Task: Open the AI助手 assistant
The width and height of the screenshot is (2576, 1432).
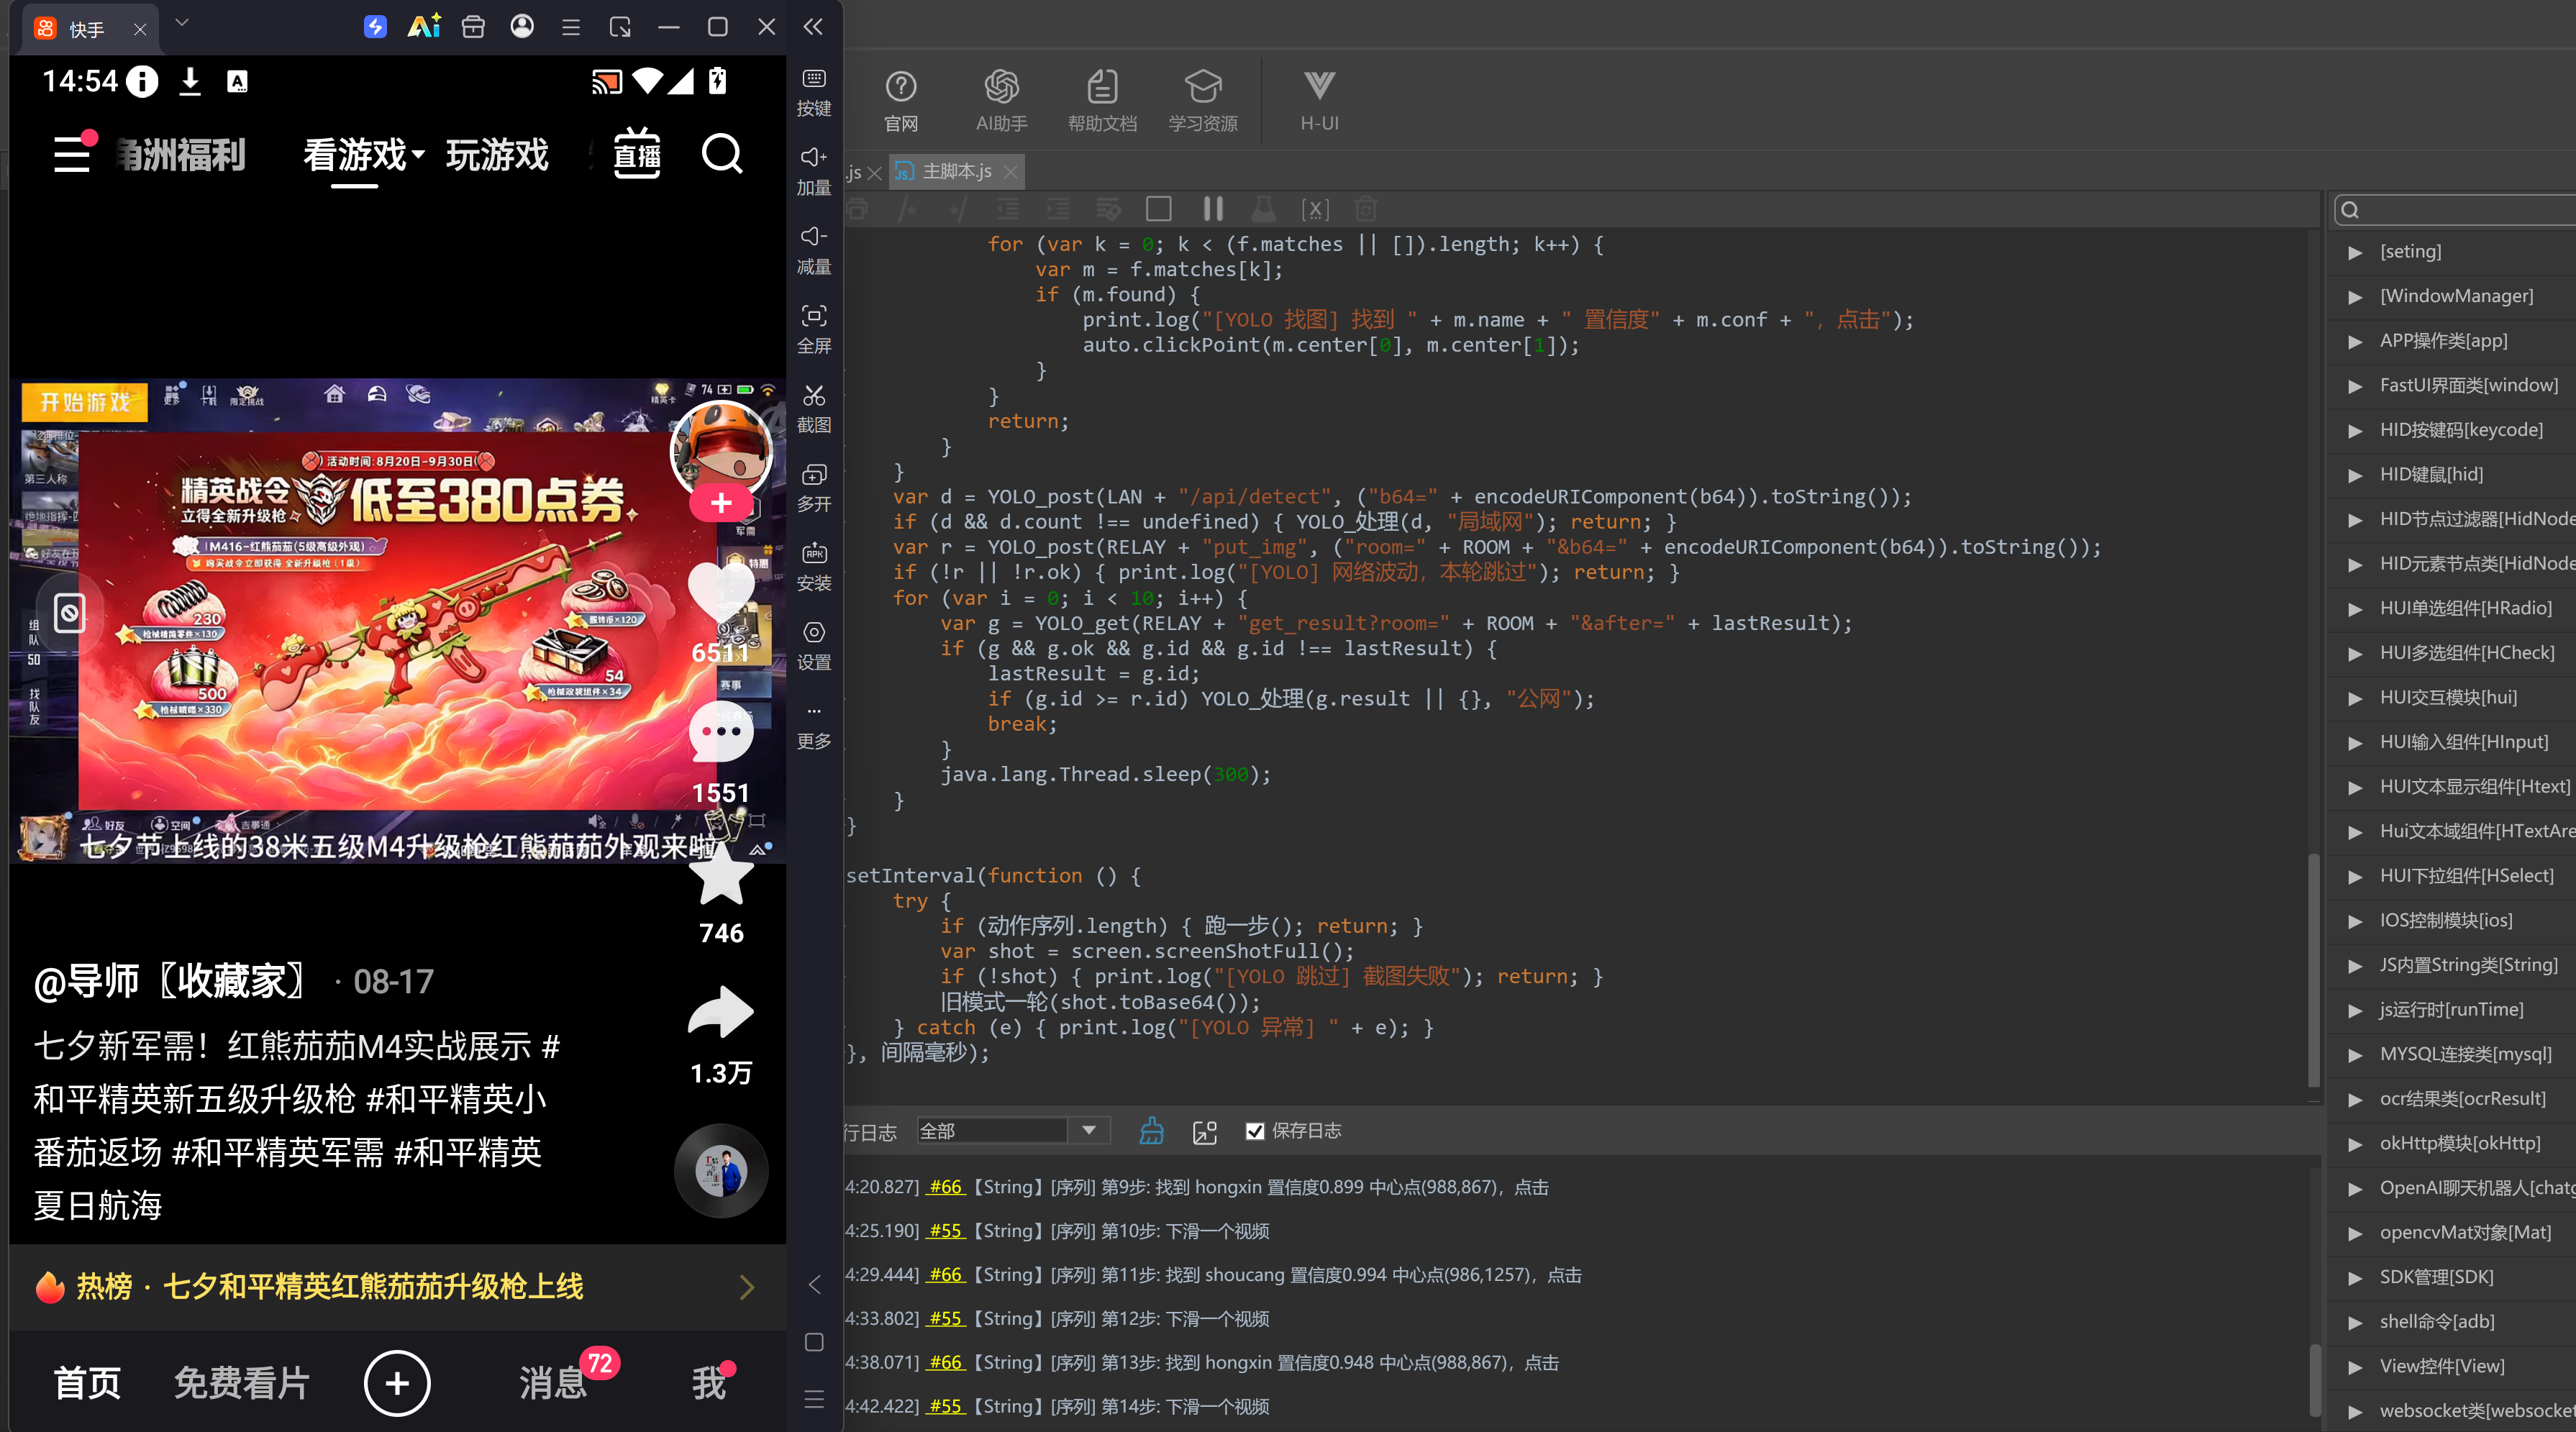Action: click(1001, 100)
